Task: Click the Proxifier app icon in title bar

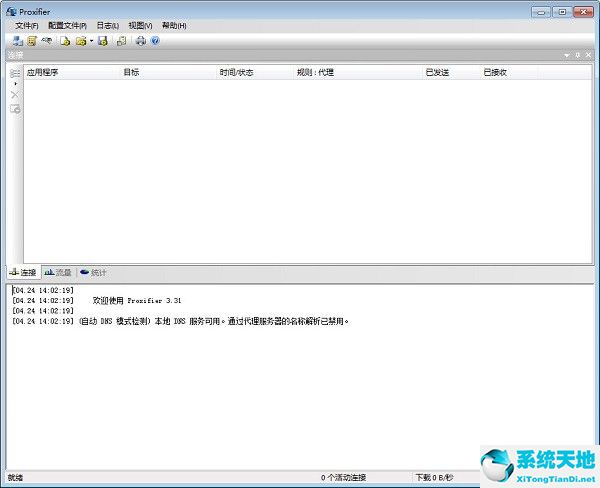Action: [x=11, y=12]
